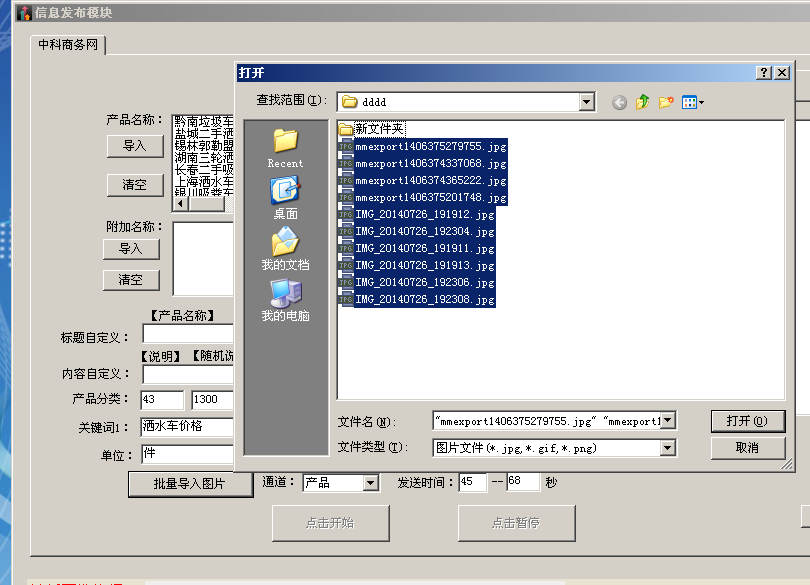
Task: Open the 通道 产品 dropdown
Action: click(x=370, y=483)
